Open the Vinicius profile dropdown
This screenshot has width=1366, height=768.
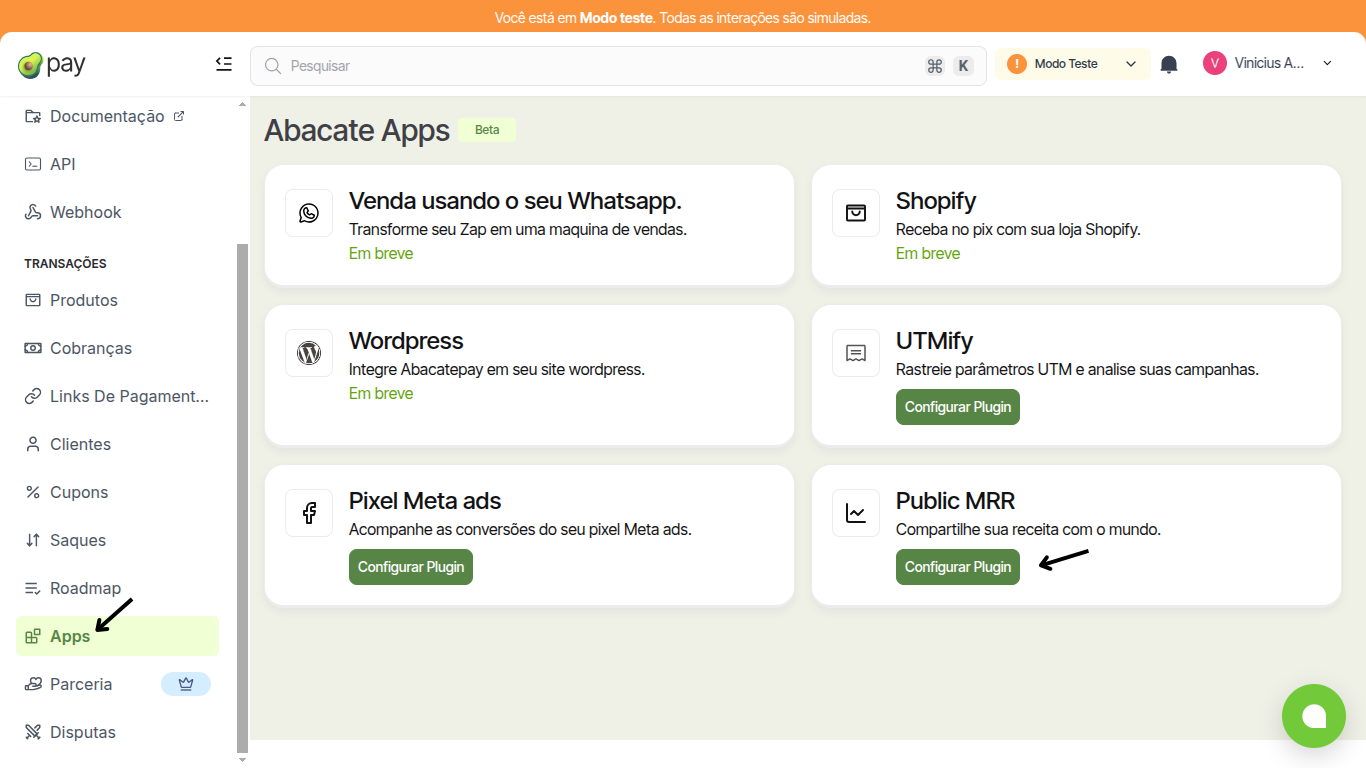point(1268,62)
